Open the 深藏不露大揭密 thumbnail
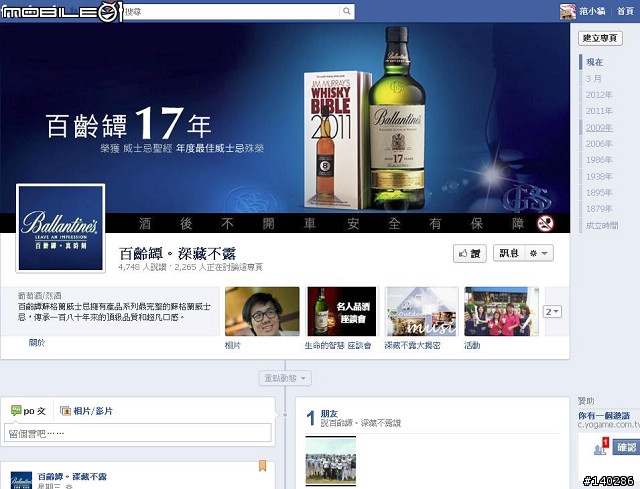640x489 pixels. pos(422,311)
